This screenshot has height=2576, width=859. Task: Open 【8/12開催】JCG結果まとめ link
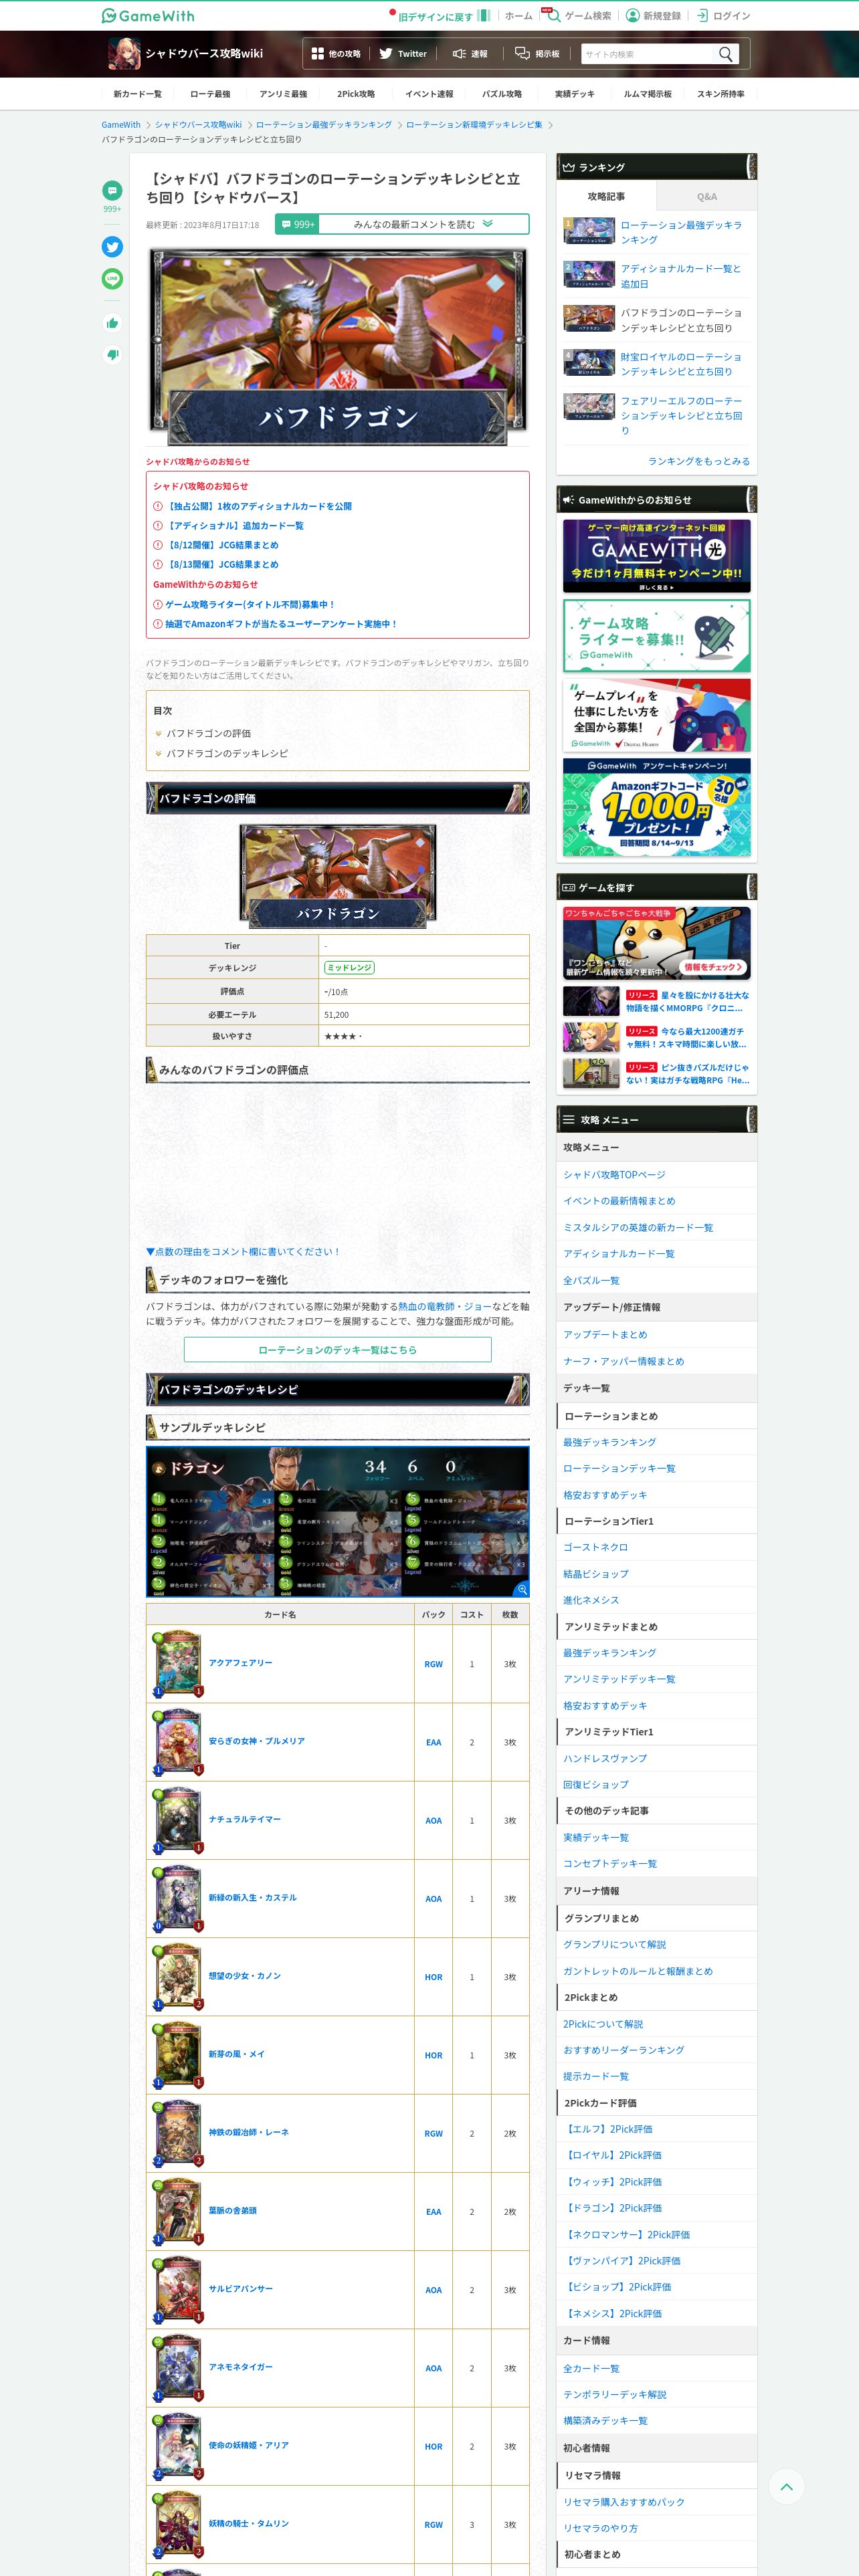coord(222,545)
